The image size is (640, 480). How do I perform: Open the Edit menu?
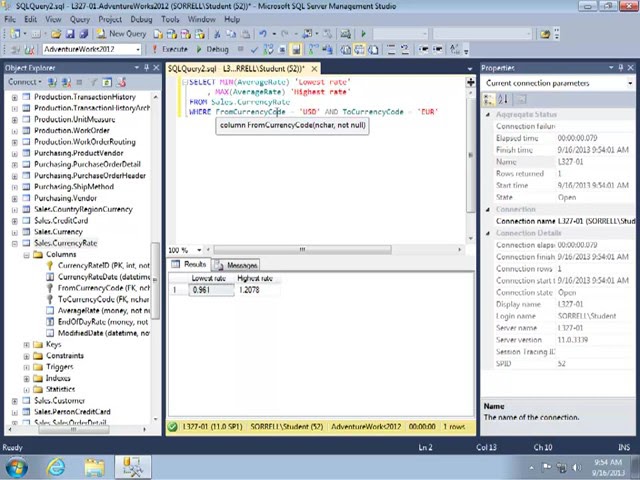tap(30, 19)
